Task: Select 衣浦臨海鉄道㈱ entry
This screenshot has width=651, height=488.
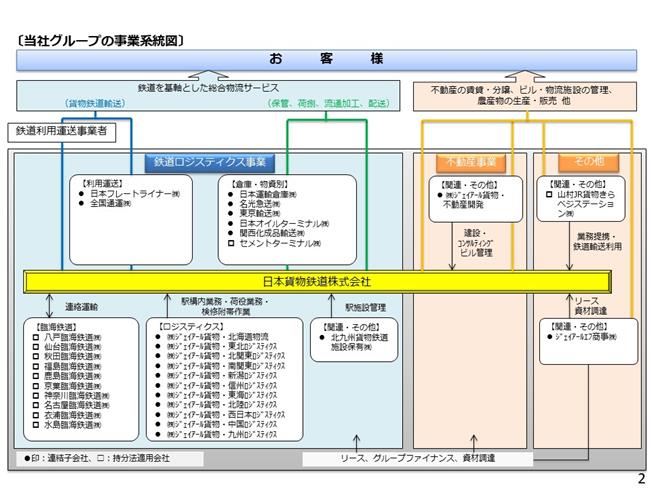Action: (67, 415)
